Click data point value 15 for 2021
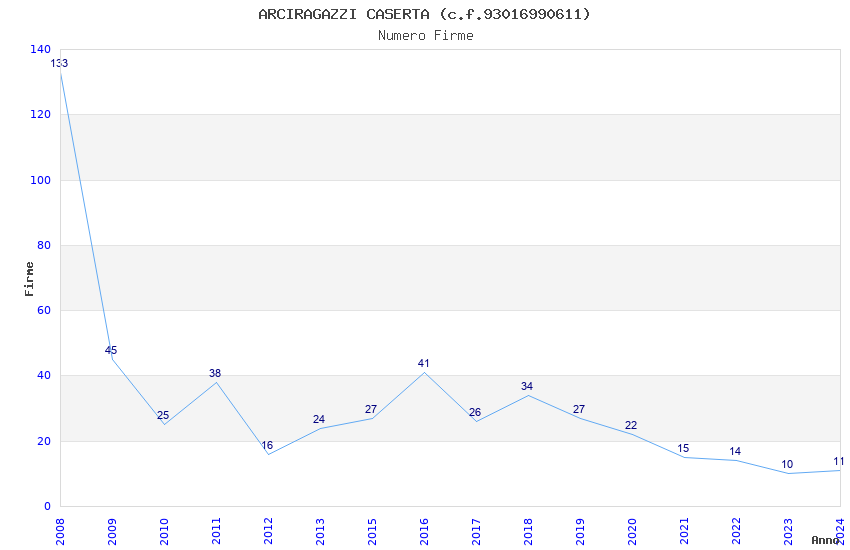Screen dimensions: 850x550 pyautogui.click(x=683, y=448)
